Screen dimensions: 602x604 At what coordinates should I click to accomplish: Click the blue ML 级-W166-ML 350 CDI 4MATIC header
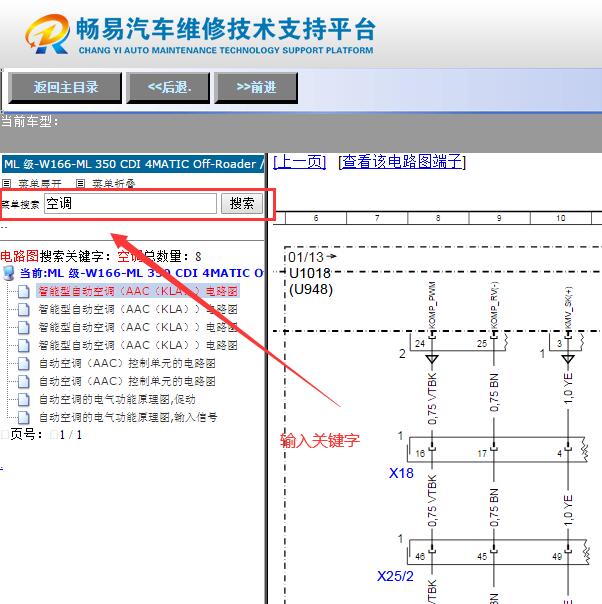click(133, 164)
